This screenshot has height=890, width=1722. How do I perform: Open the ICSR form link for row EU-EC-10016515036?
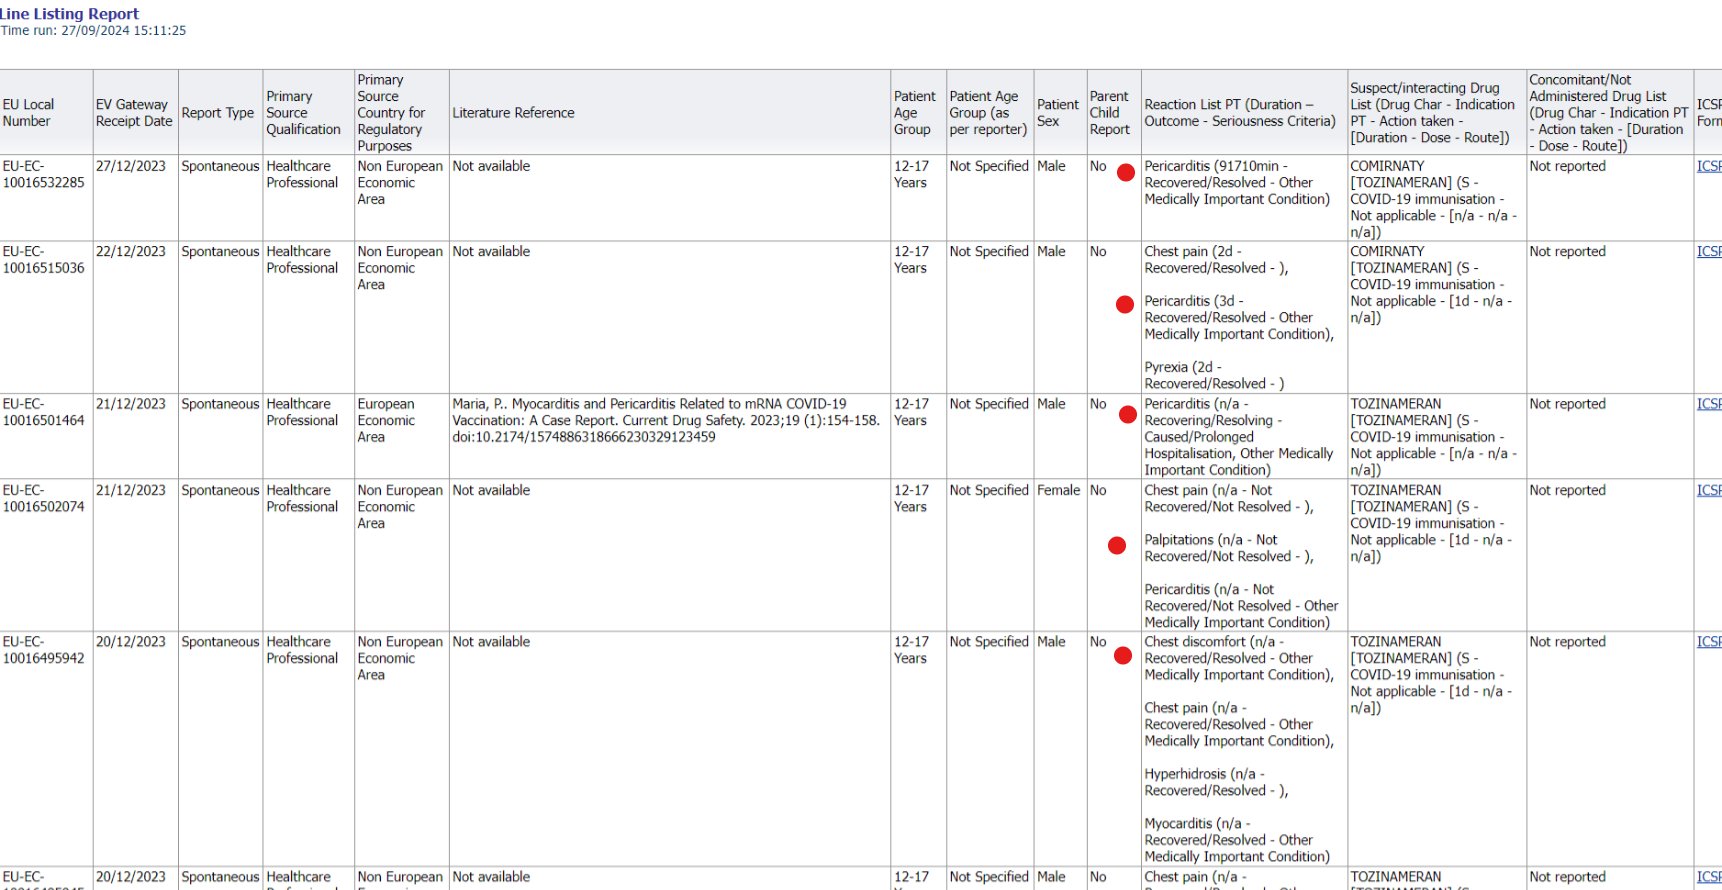pos(1709,252)
